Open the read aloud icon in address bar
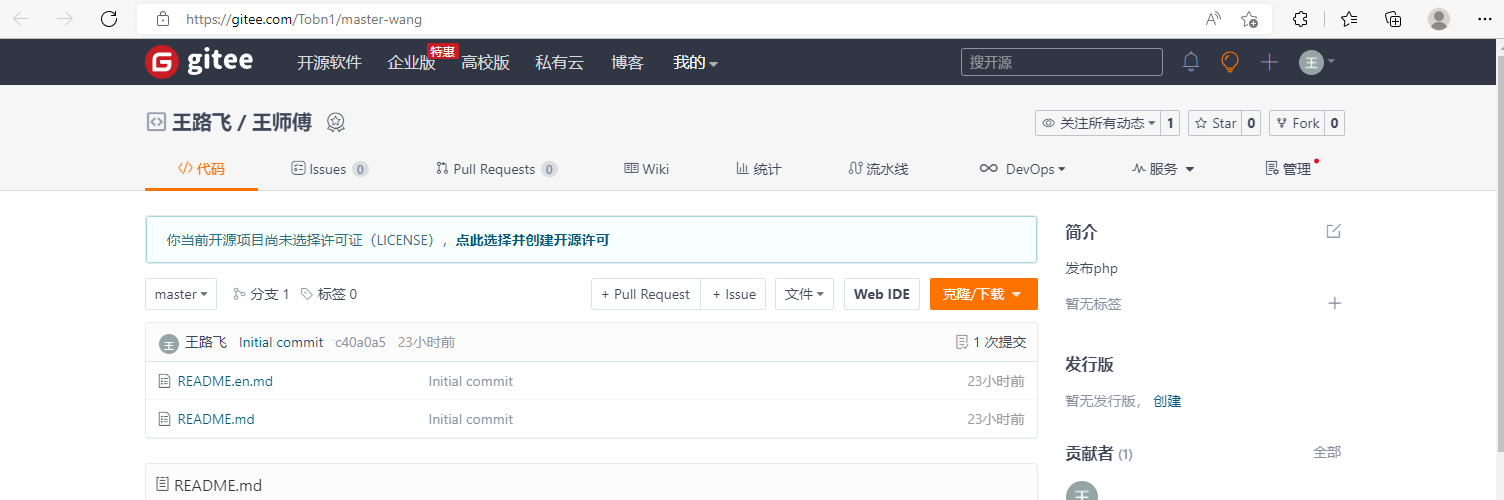The image size is (1504, 500). coord(1213,19)
